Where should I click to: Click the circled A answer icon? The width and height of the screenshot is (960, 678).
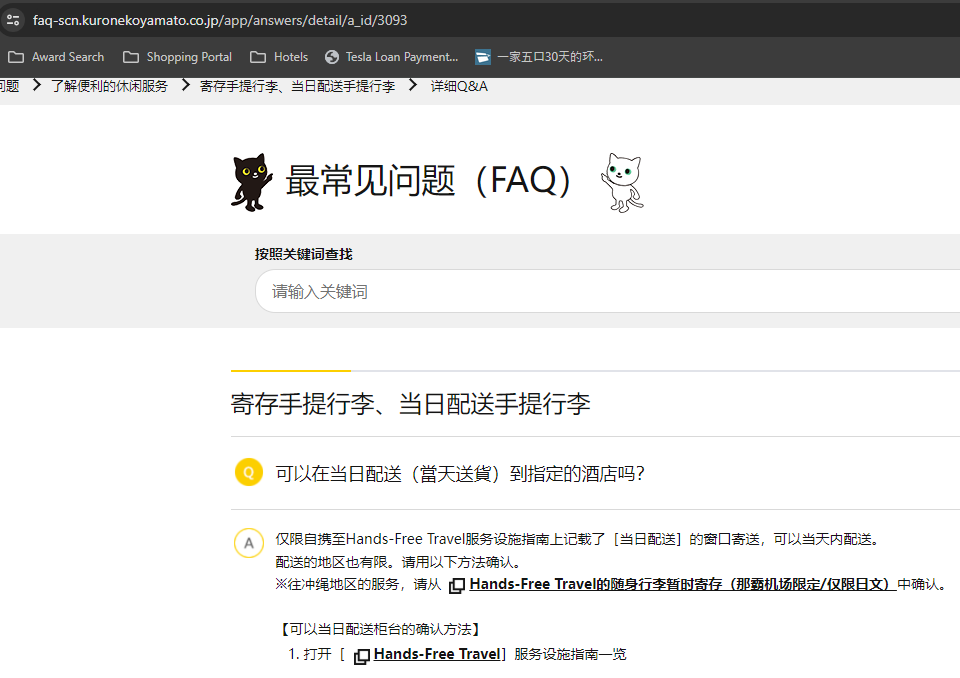249,542
